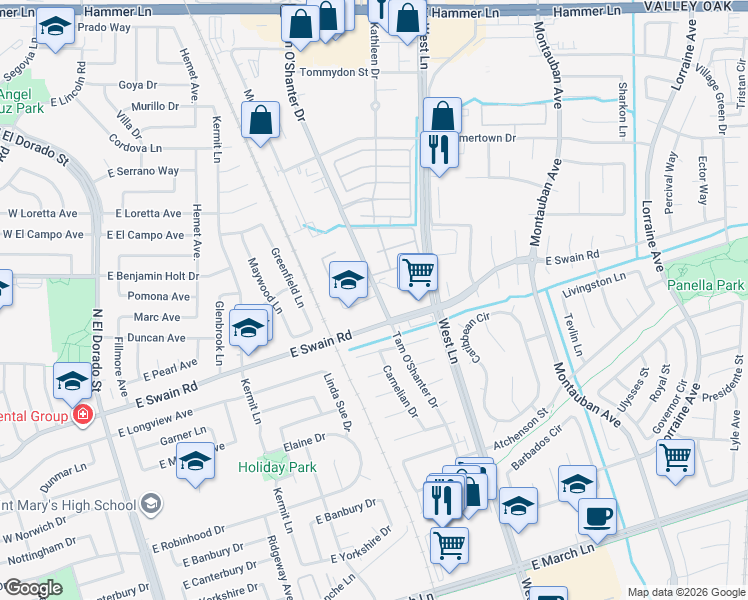Select the shopping bag marker right of Kathleen Dr at Hammer Ln
748x600 pixels.
pyautogui.click(x=407, y=19)
